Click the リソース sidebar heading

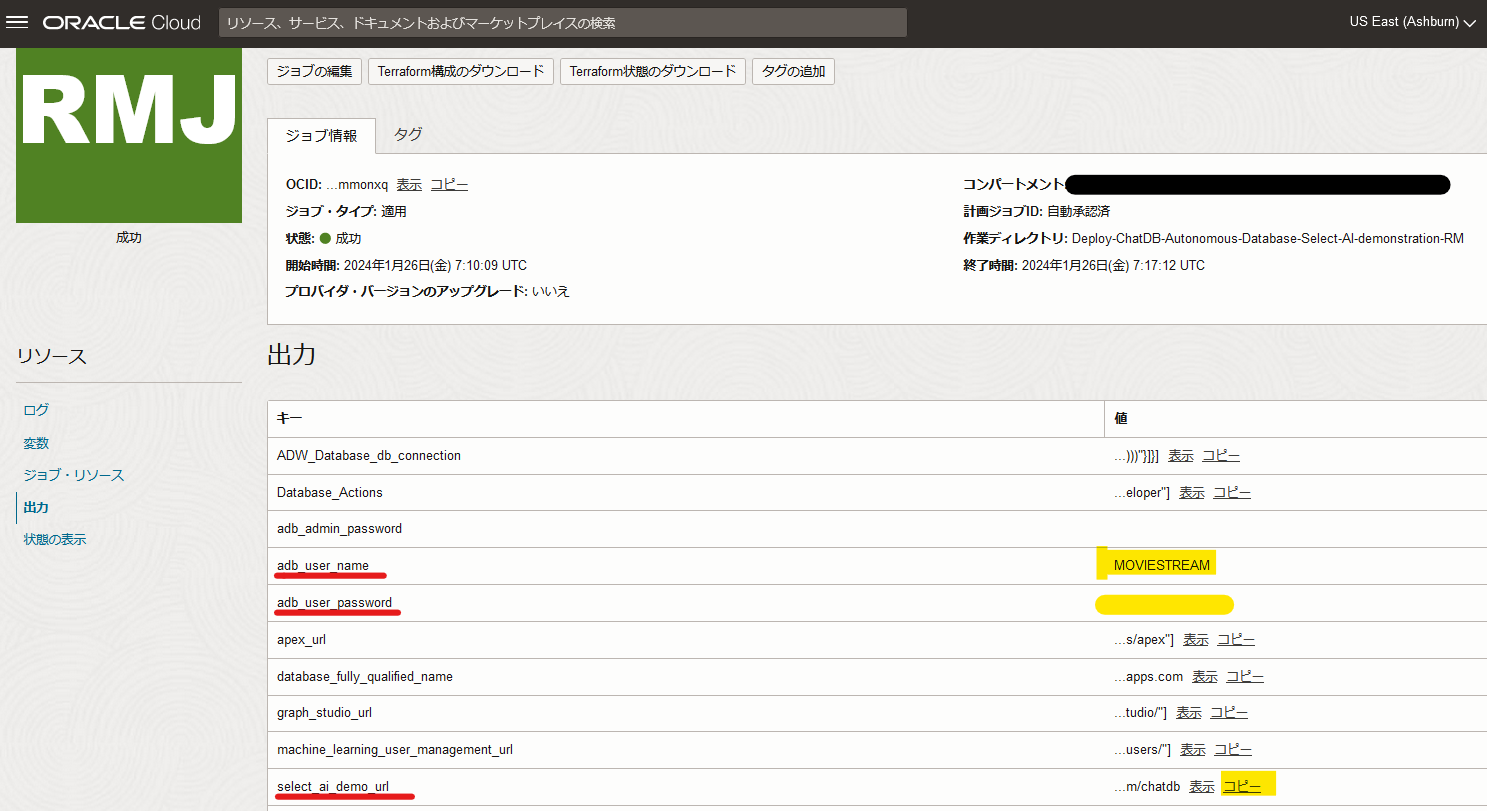tap(52, 356)
